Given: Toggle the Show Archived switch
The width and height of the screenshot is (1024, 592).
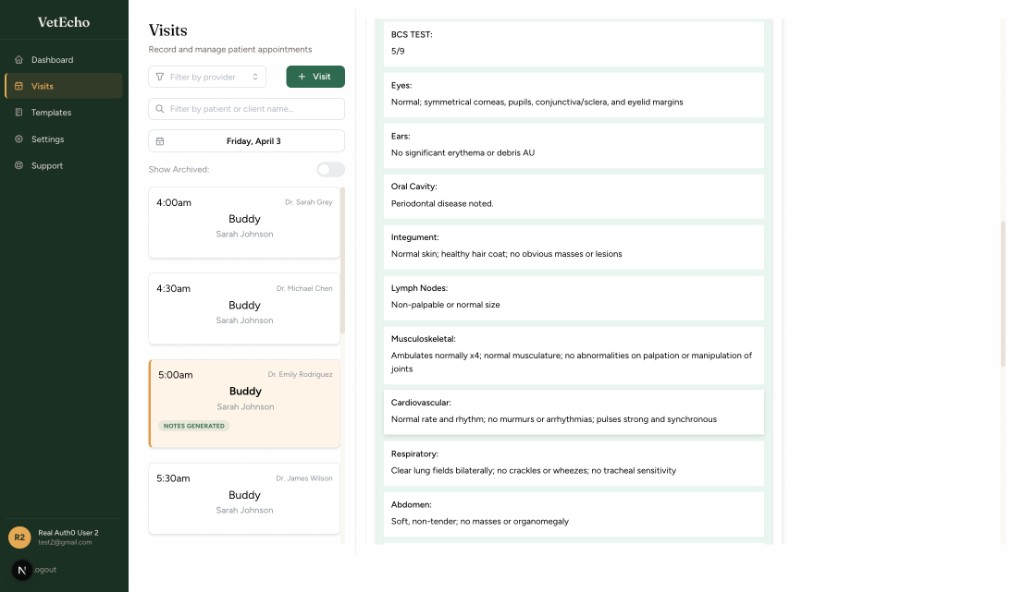Looking at the screenshot, I should (330, 170).
